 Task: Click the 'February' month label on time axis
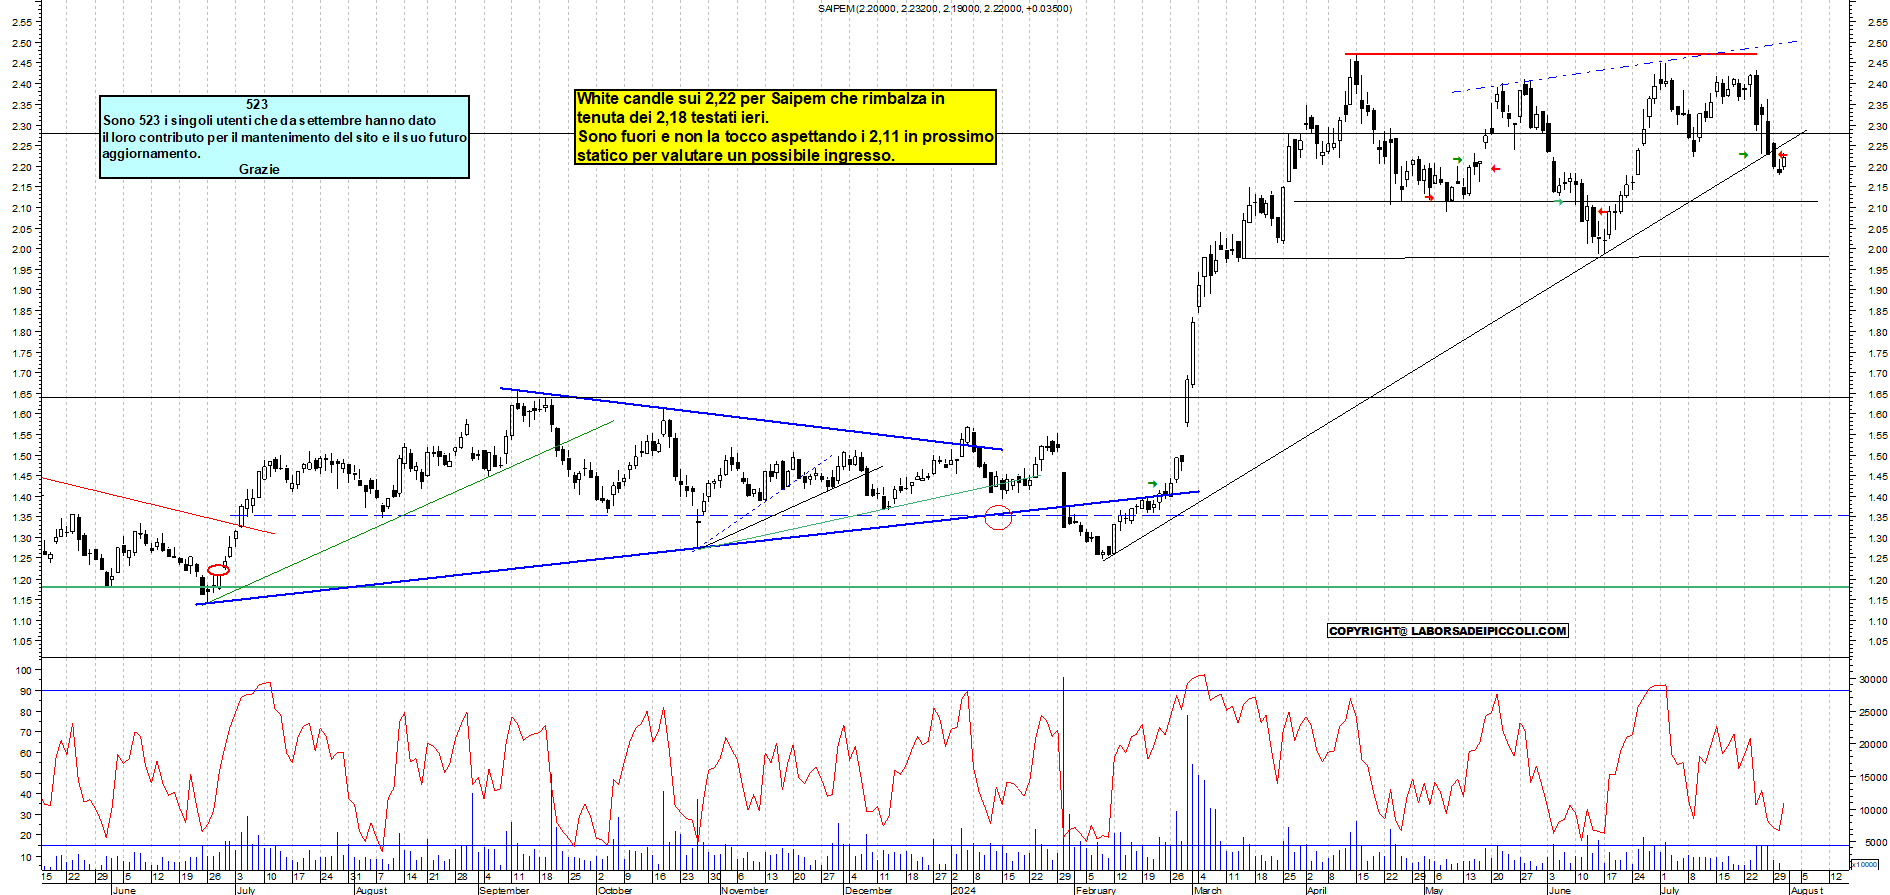(1095, 890)
